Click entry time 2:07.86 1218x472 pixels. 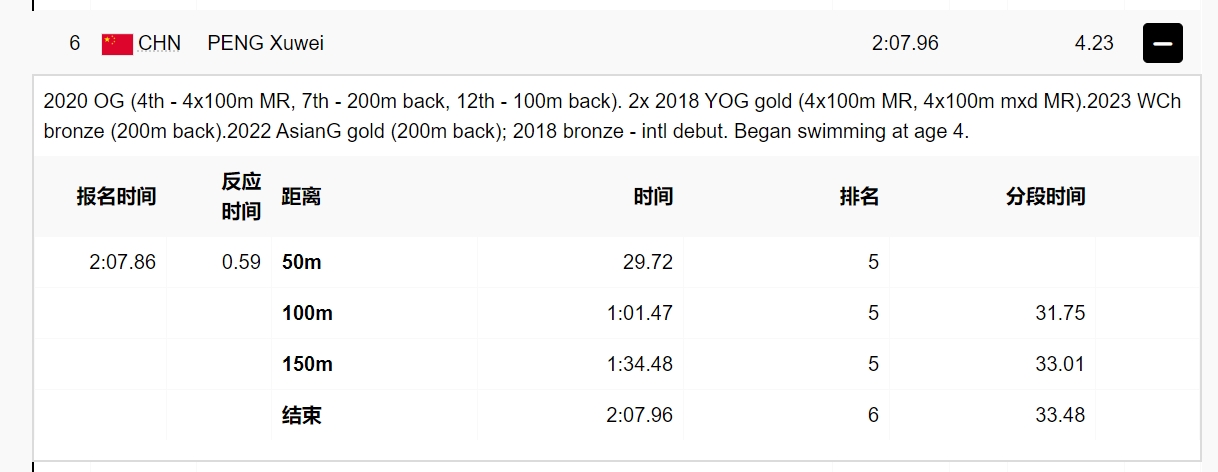point(122,262)
